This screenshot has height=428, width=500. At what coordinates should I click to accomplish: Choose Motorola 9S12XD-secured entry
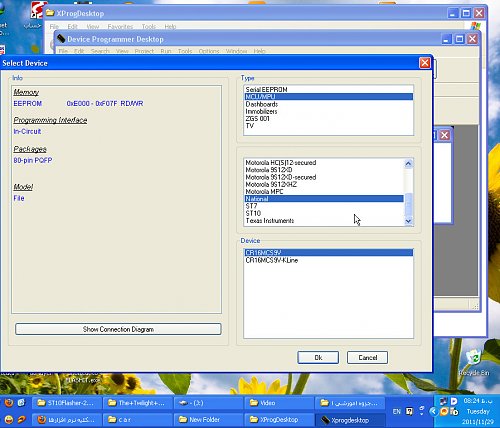324,177
